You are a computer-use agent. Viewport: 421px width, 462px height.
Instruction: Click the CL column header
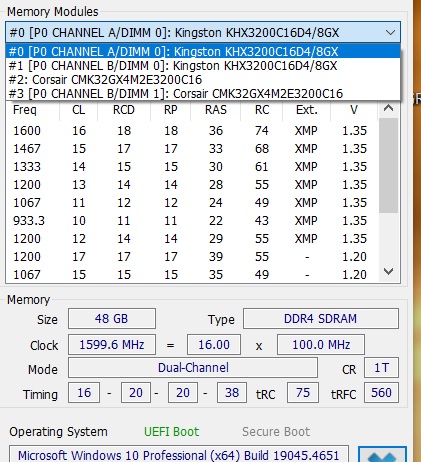click(x=79, y=110)
